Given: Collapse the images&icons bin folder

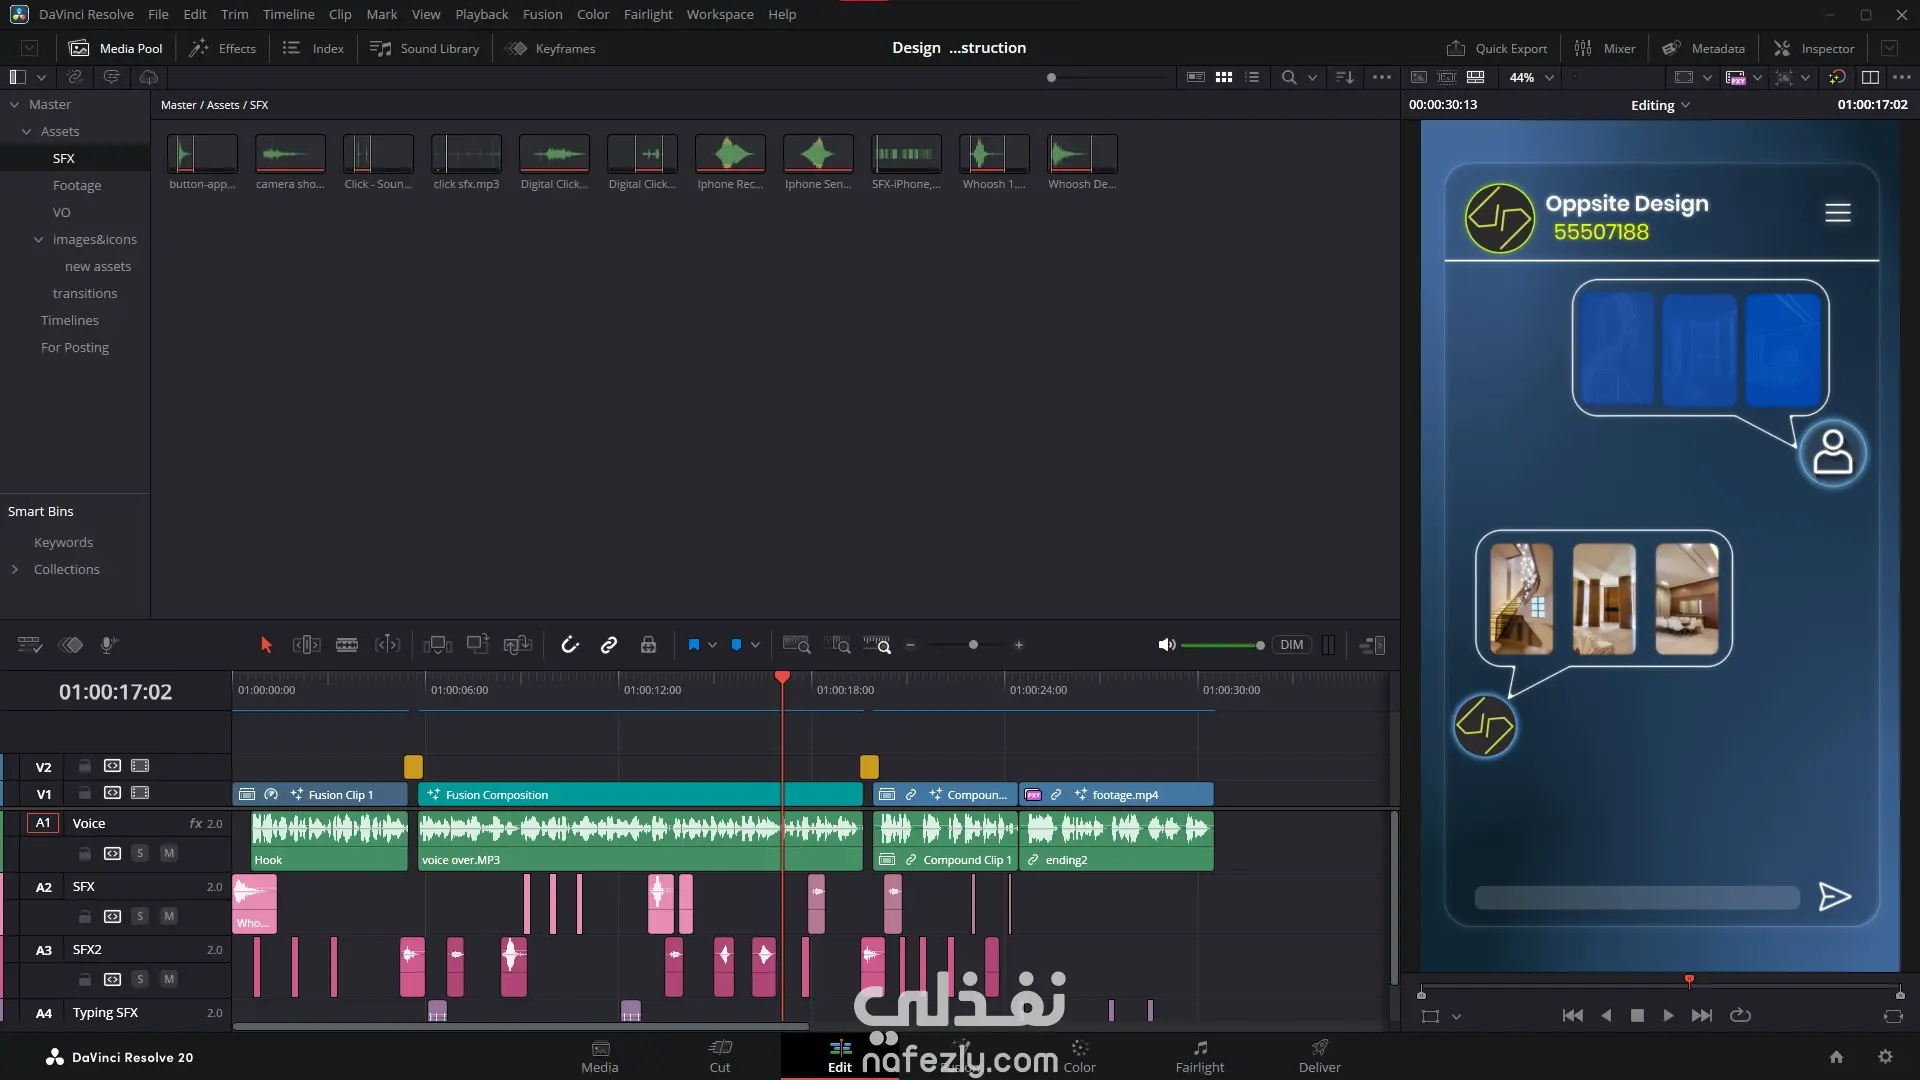Looking at the screenshot, I should (39, 239).
